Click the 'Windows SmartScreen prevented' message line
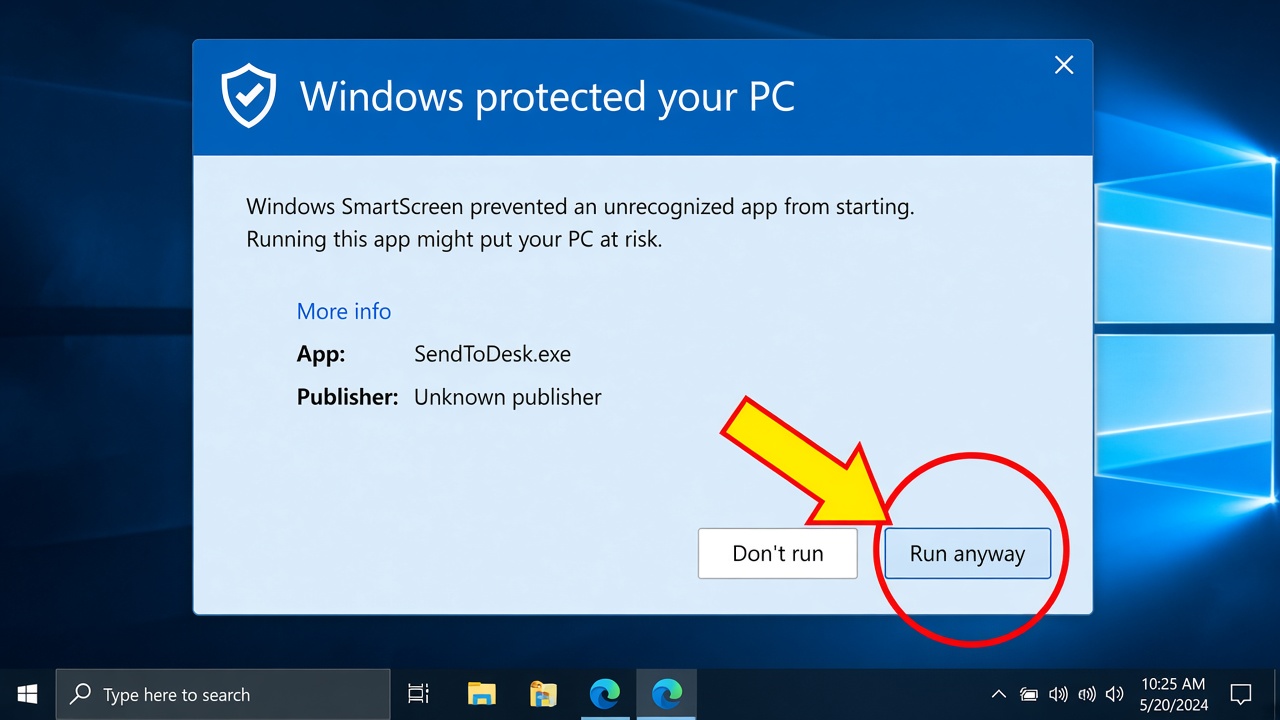 tap(581, 207)
